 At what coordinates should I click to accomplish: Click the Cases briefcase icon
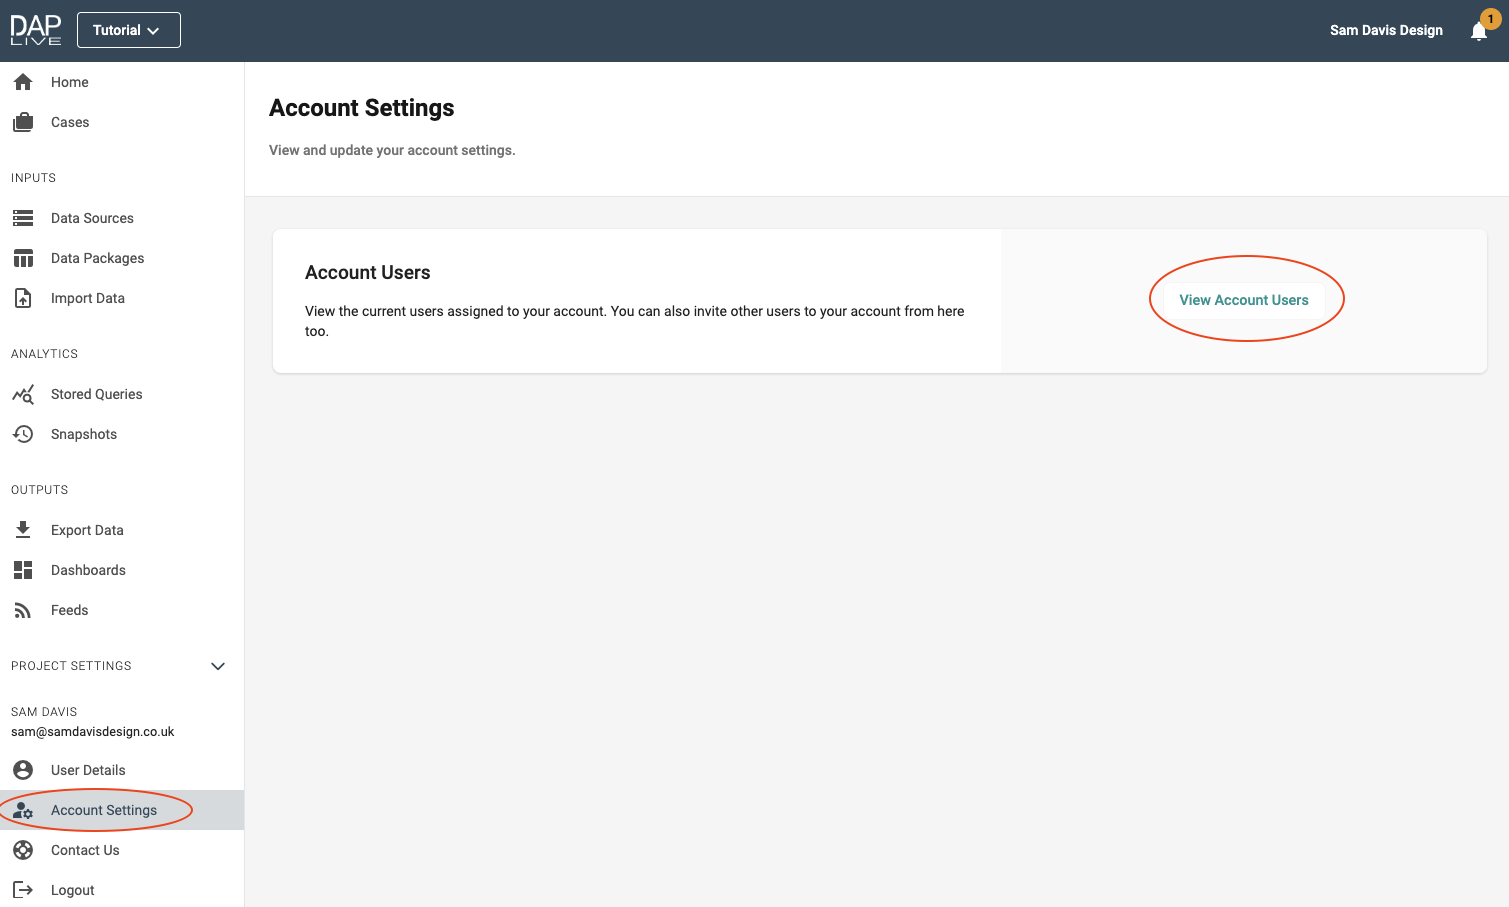pyautogui.click(x=23, y=122)
